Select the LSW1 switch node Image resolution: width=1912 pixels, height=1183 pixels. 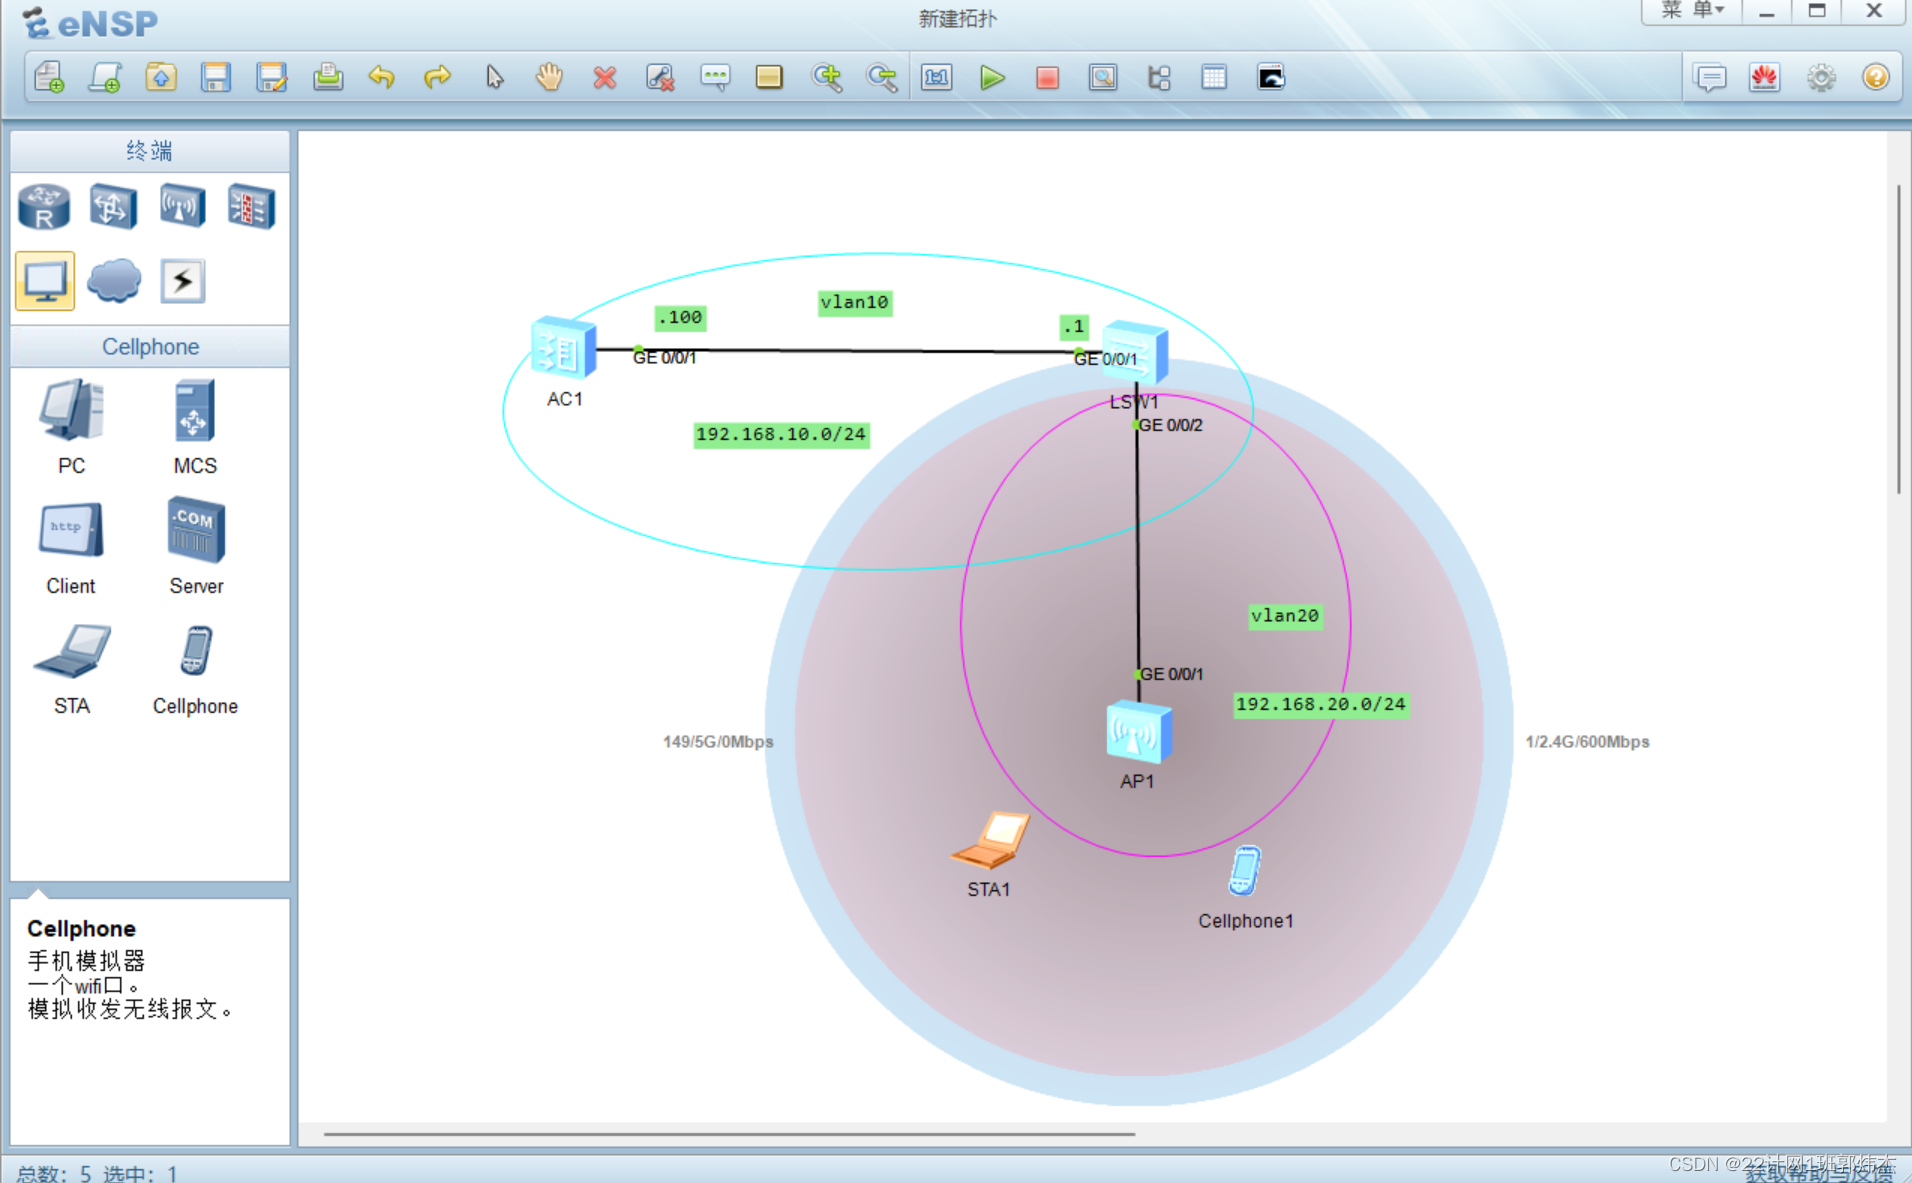pos(1135,353)
